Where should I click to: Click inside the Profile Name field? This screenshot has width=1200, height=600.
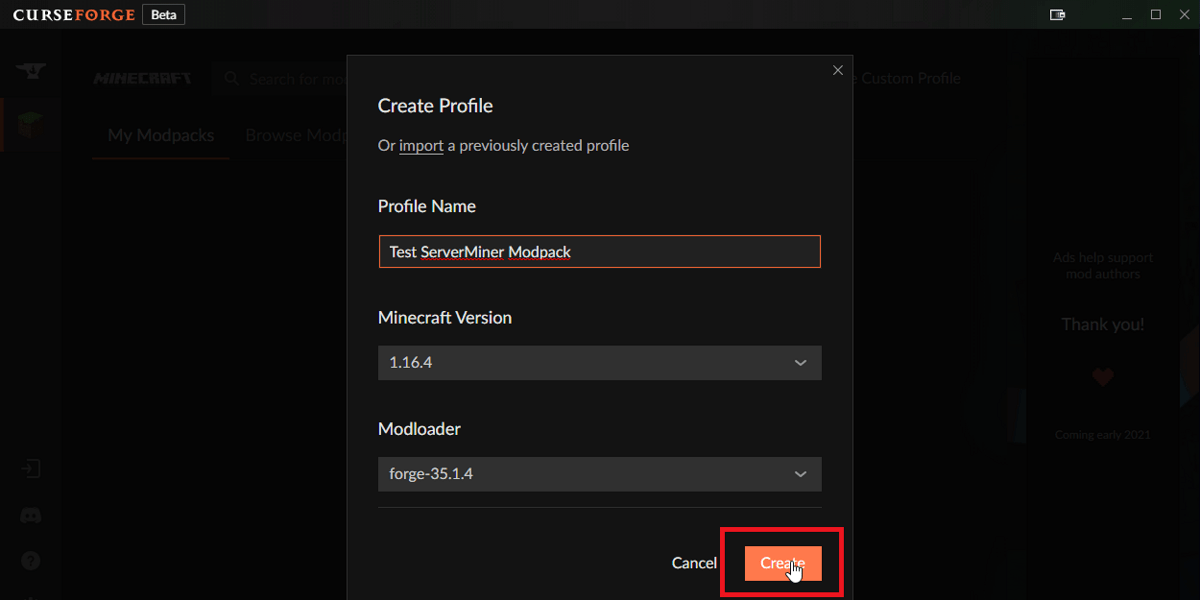coord(599,251)
